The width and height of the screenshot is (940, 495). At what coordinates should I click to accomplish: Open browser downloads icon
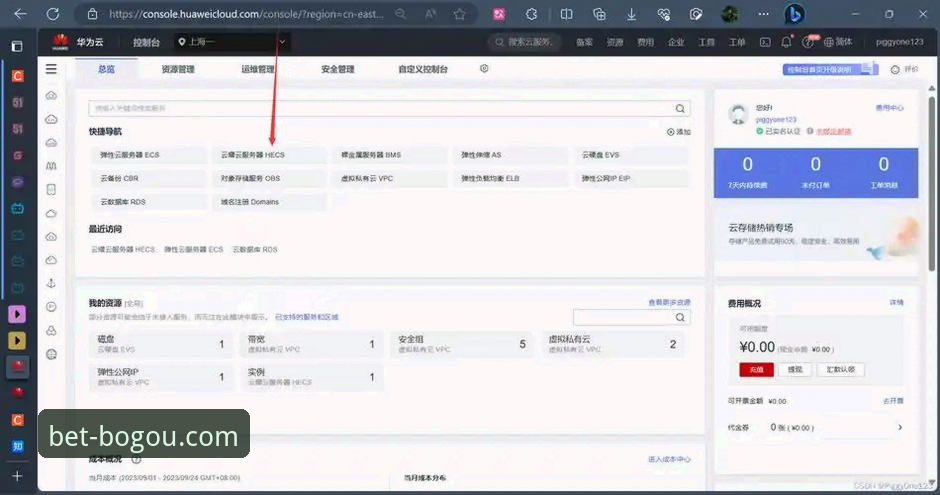[631, 14]
